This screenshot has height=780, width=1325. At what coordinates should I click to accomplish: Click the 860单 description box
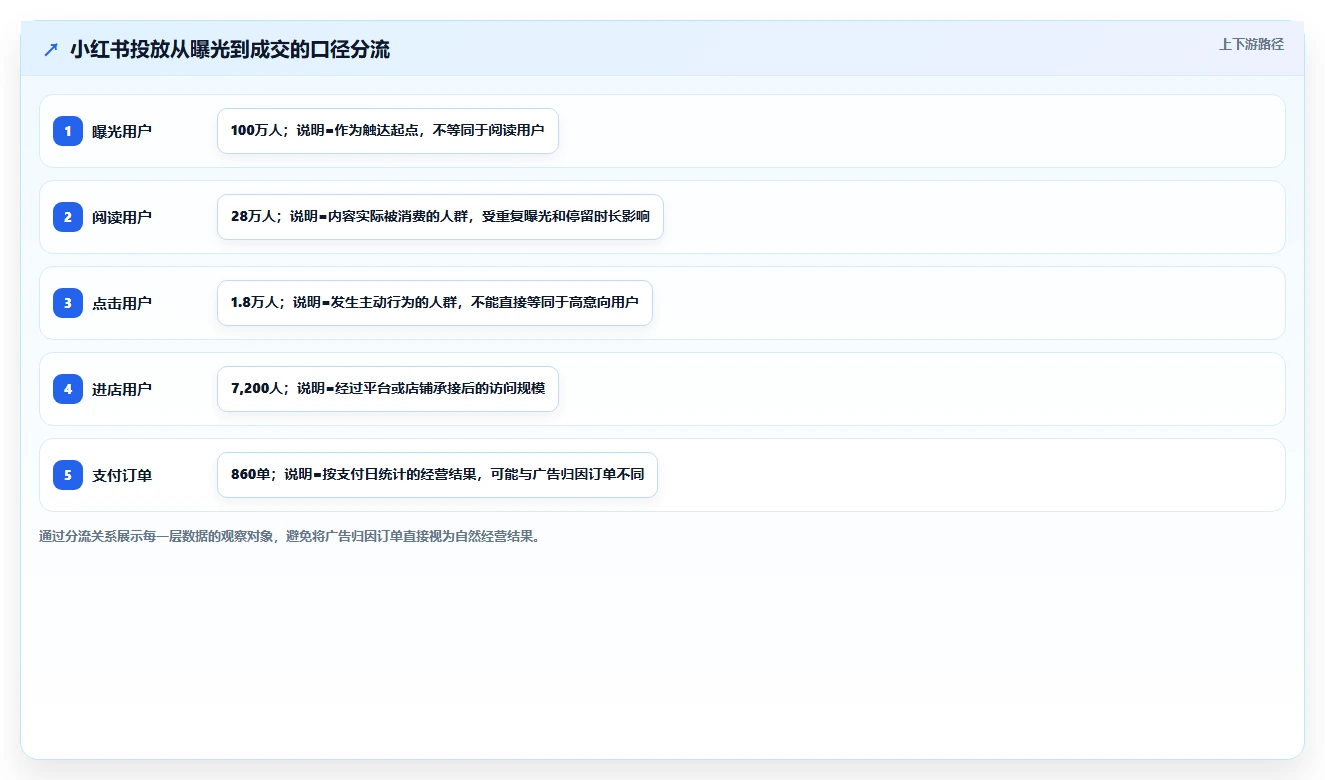[437, 475]
